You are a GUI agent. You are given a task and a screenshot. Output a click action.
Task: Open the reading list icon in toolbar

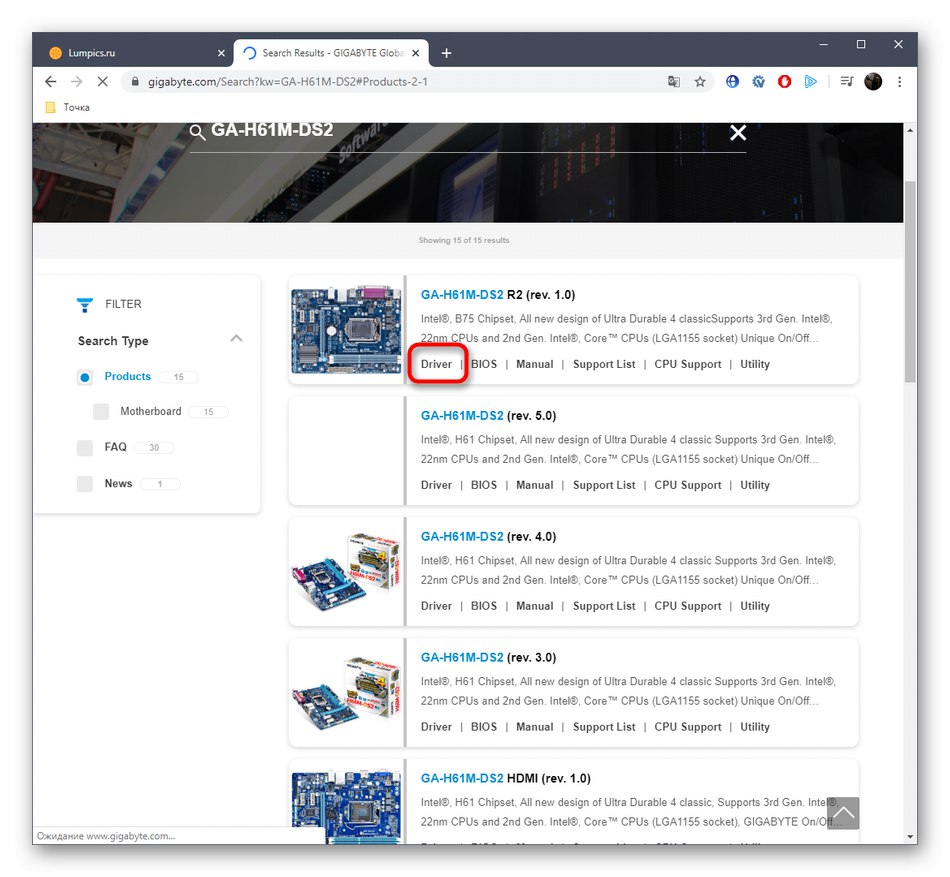845,81
